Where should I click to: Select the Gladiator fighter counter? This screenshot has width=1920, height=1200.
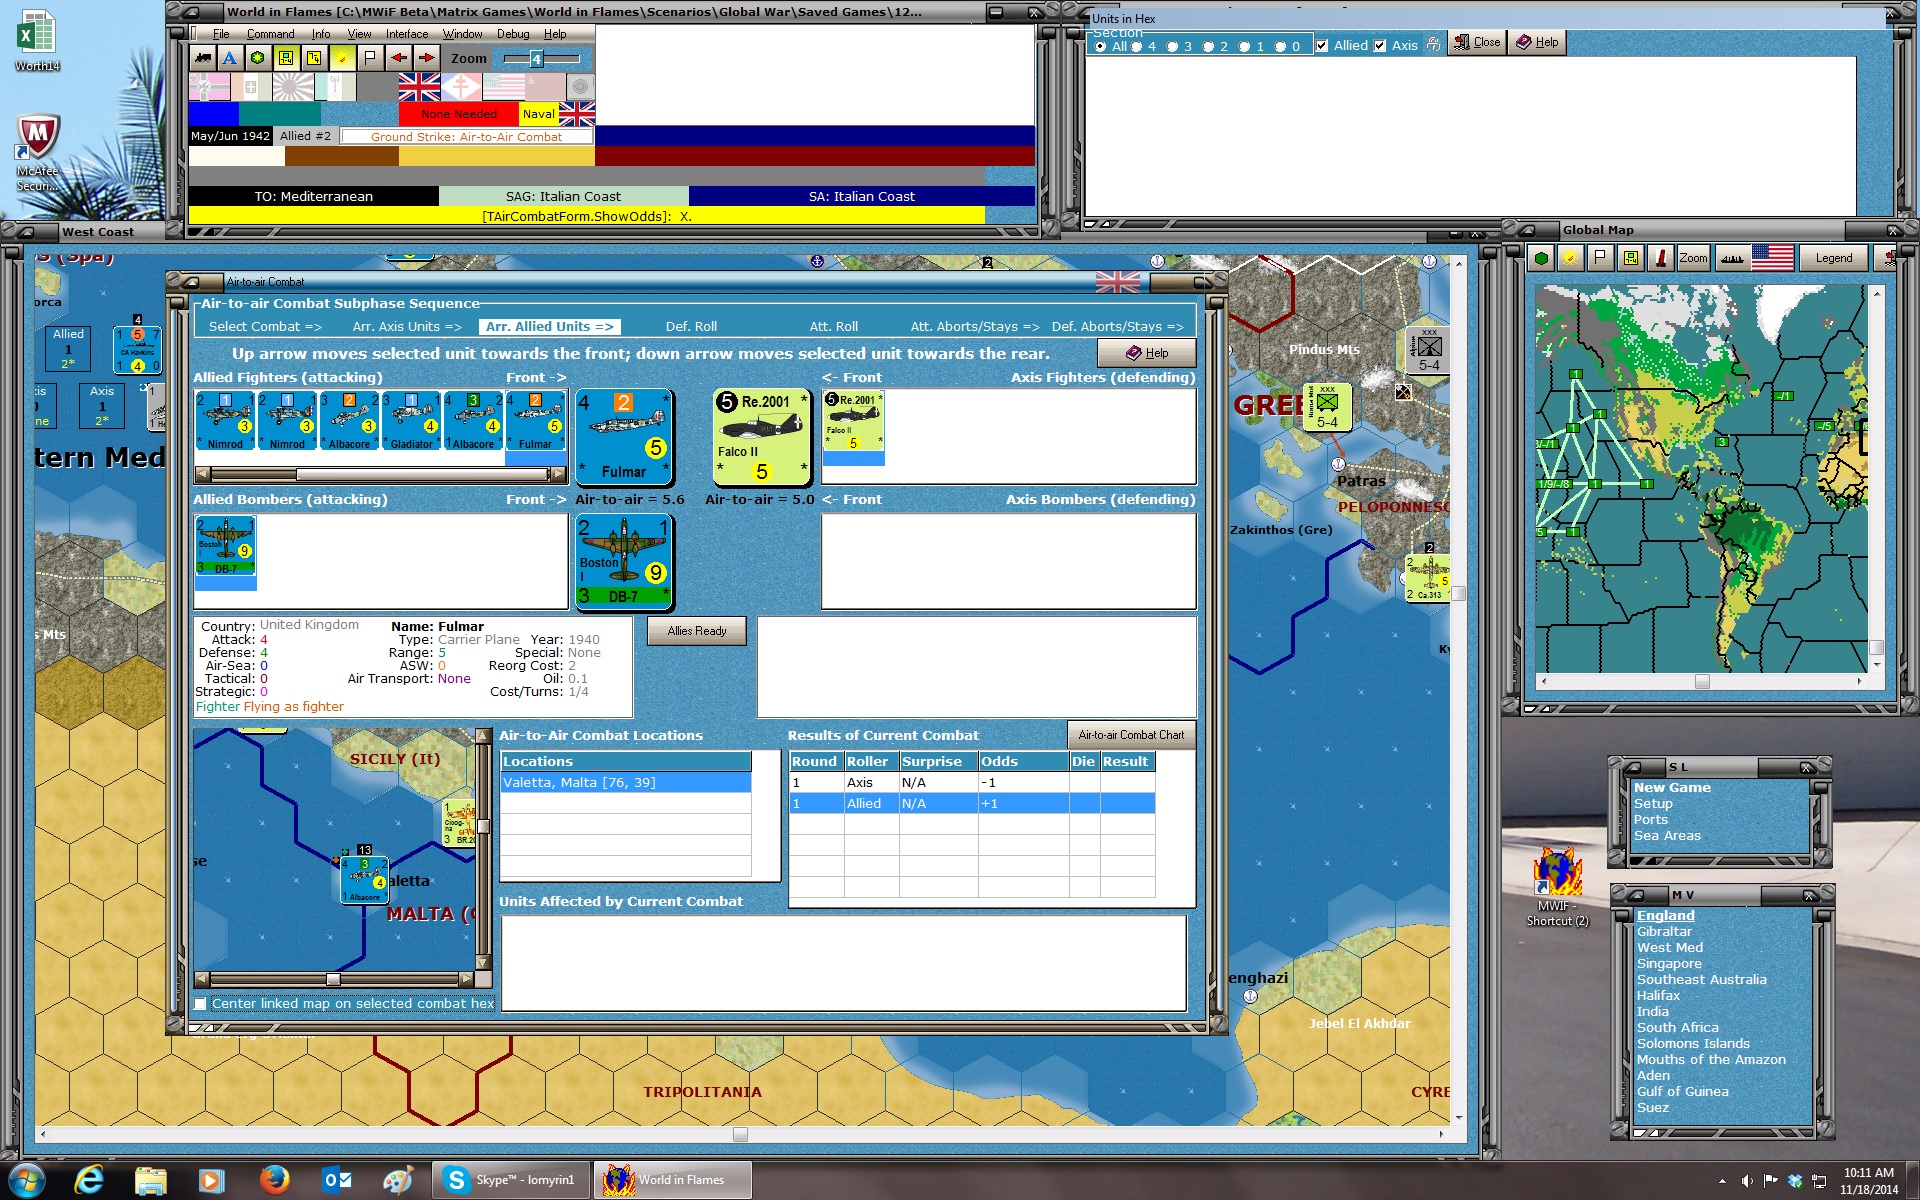(412, 421)
